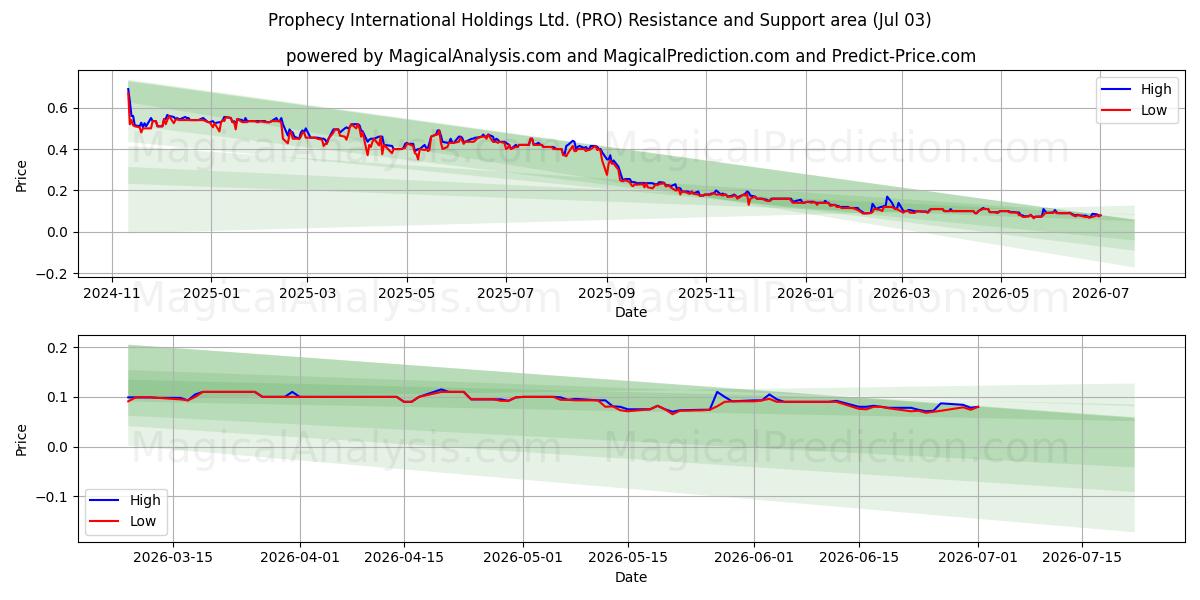The width and height of the screenshot is (1200, 600).
Task: Click the −0.1 value on bottom price axis
Action: (54, 497)
